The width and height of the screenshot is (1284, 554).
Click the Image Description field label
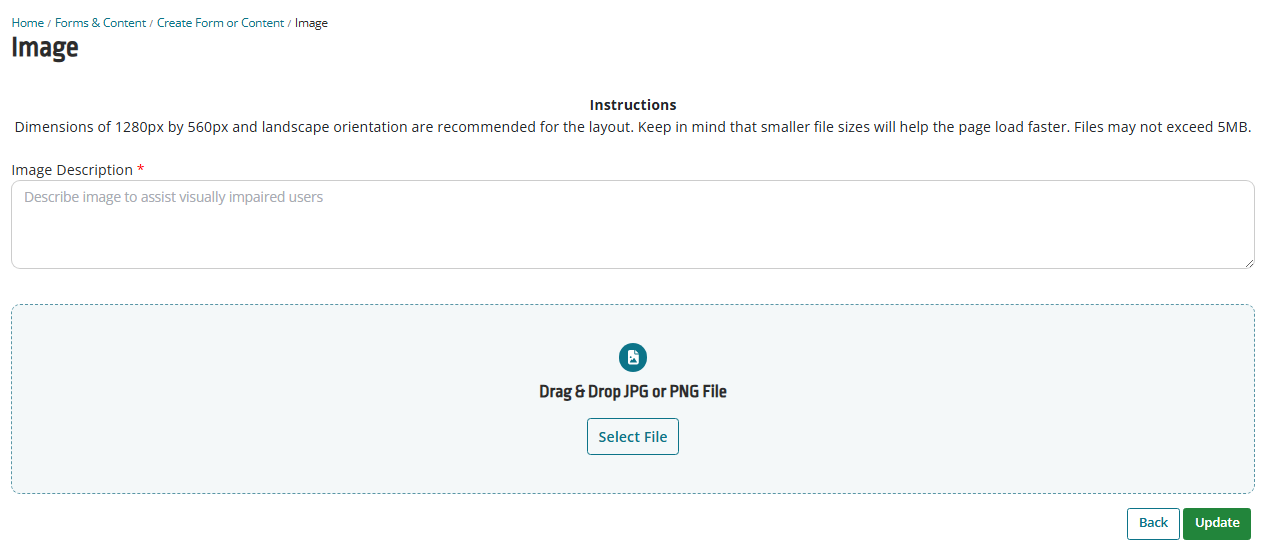72,170
